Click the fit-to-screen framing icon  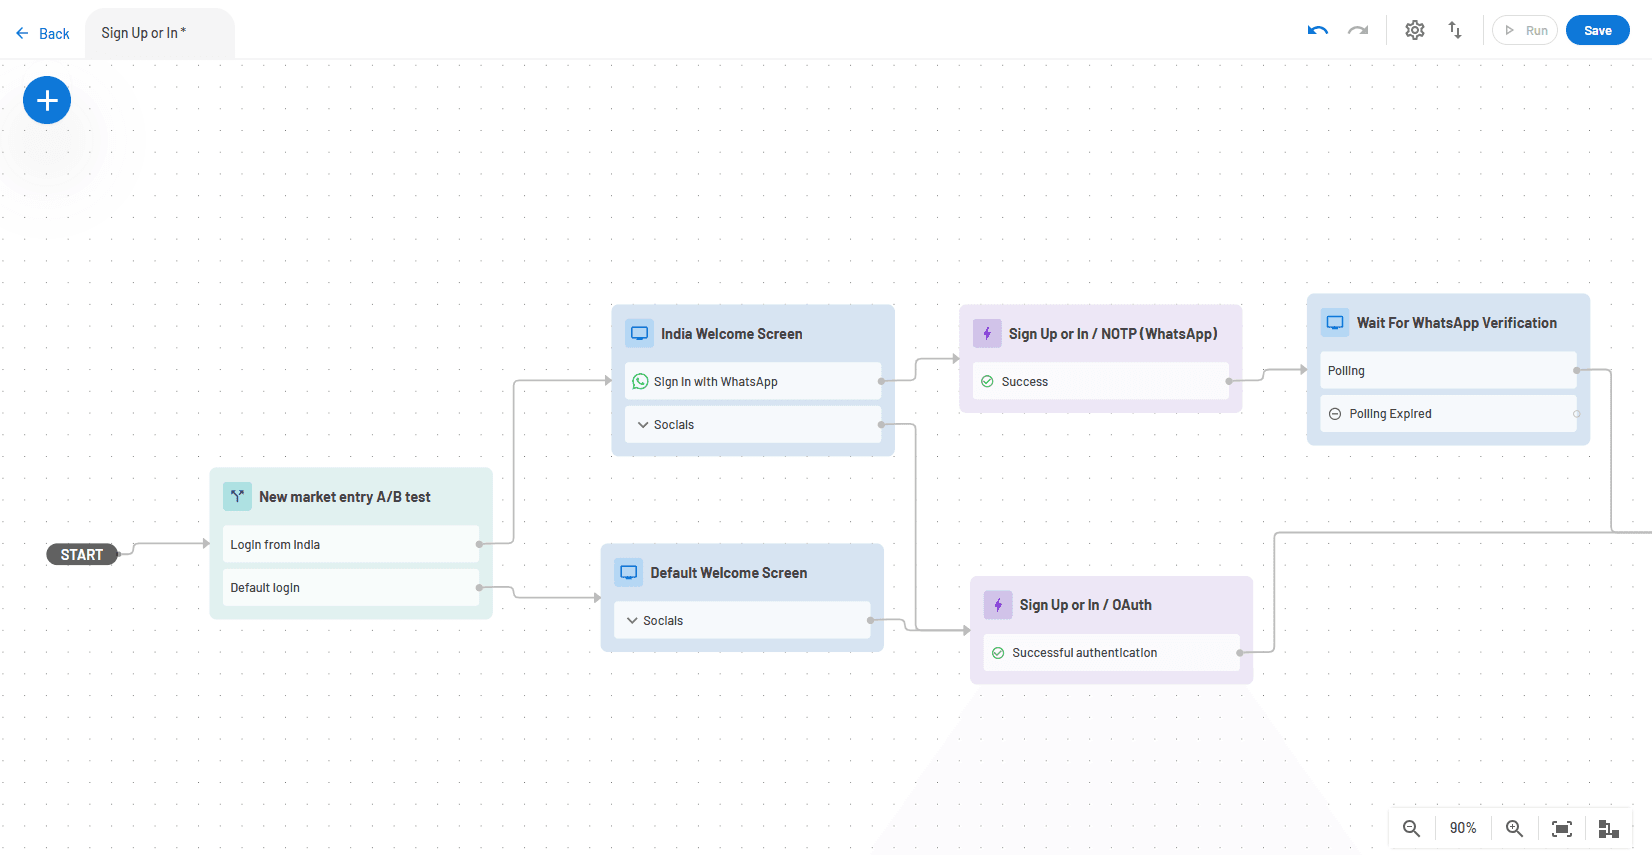1562,828
